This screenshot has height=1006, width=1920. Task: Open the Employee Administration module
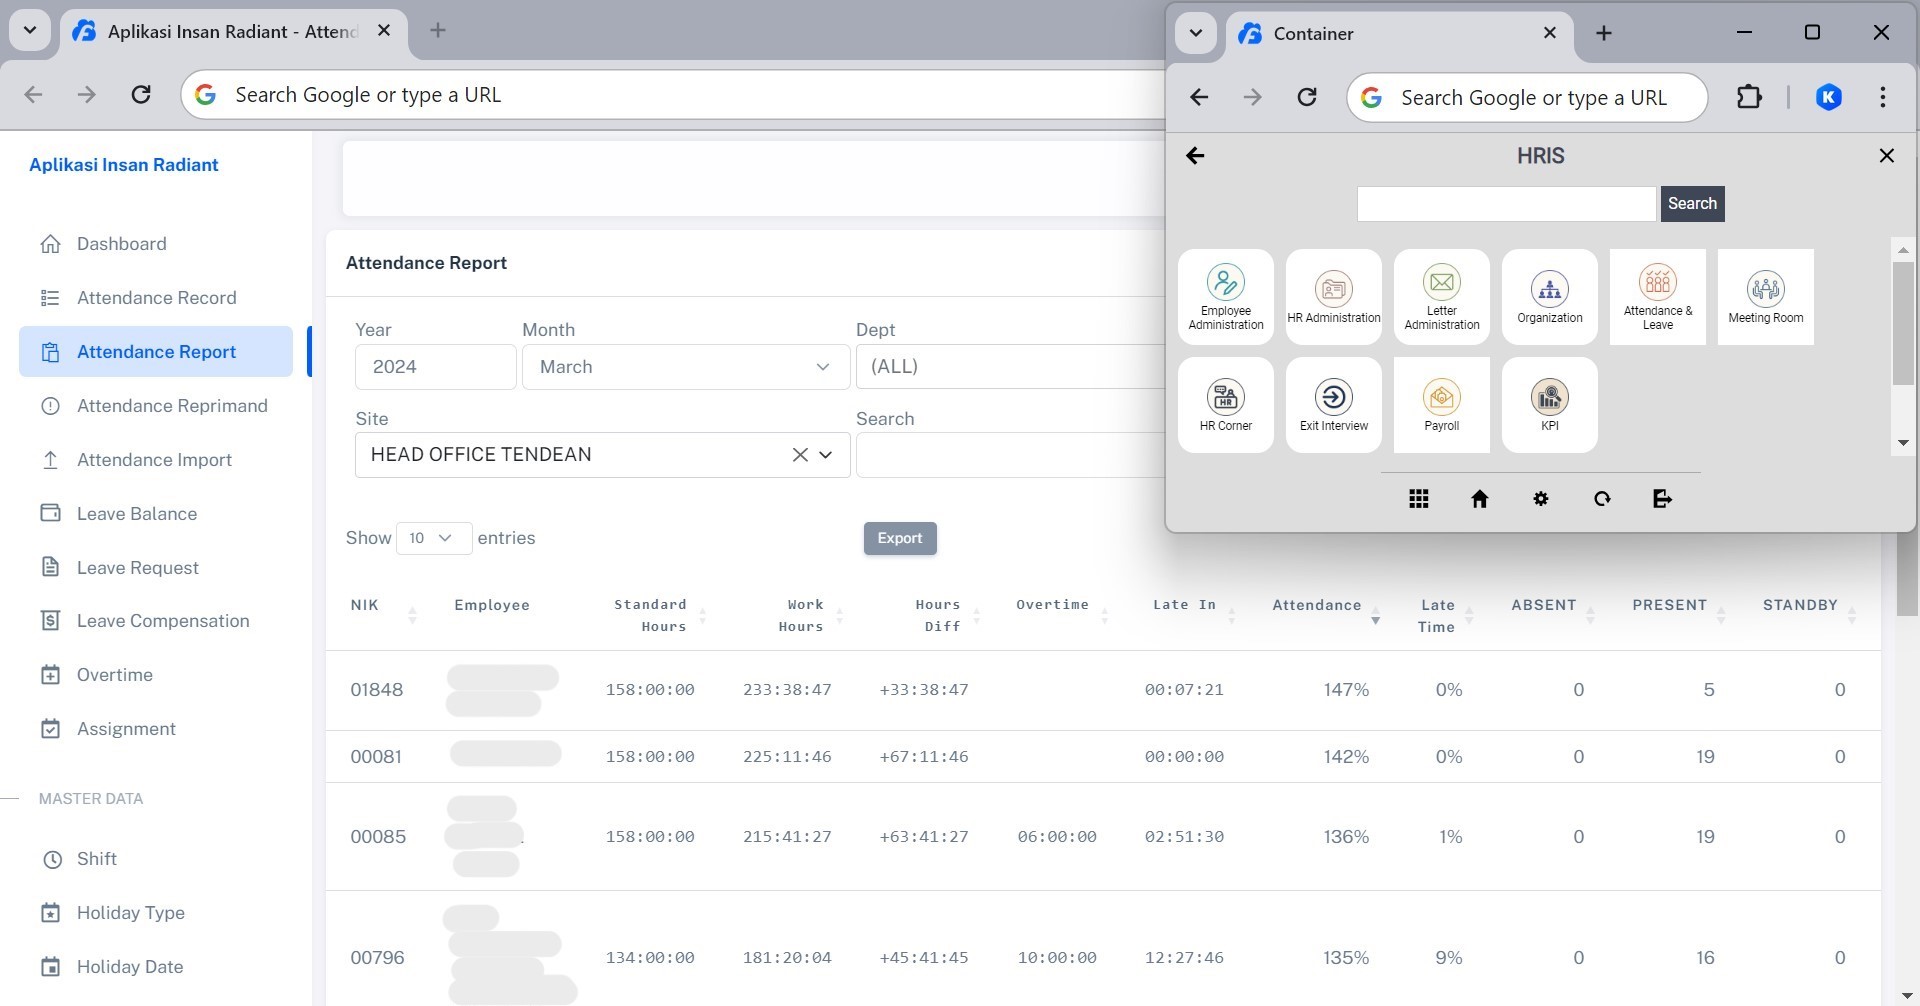[1225, 296]
